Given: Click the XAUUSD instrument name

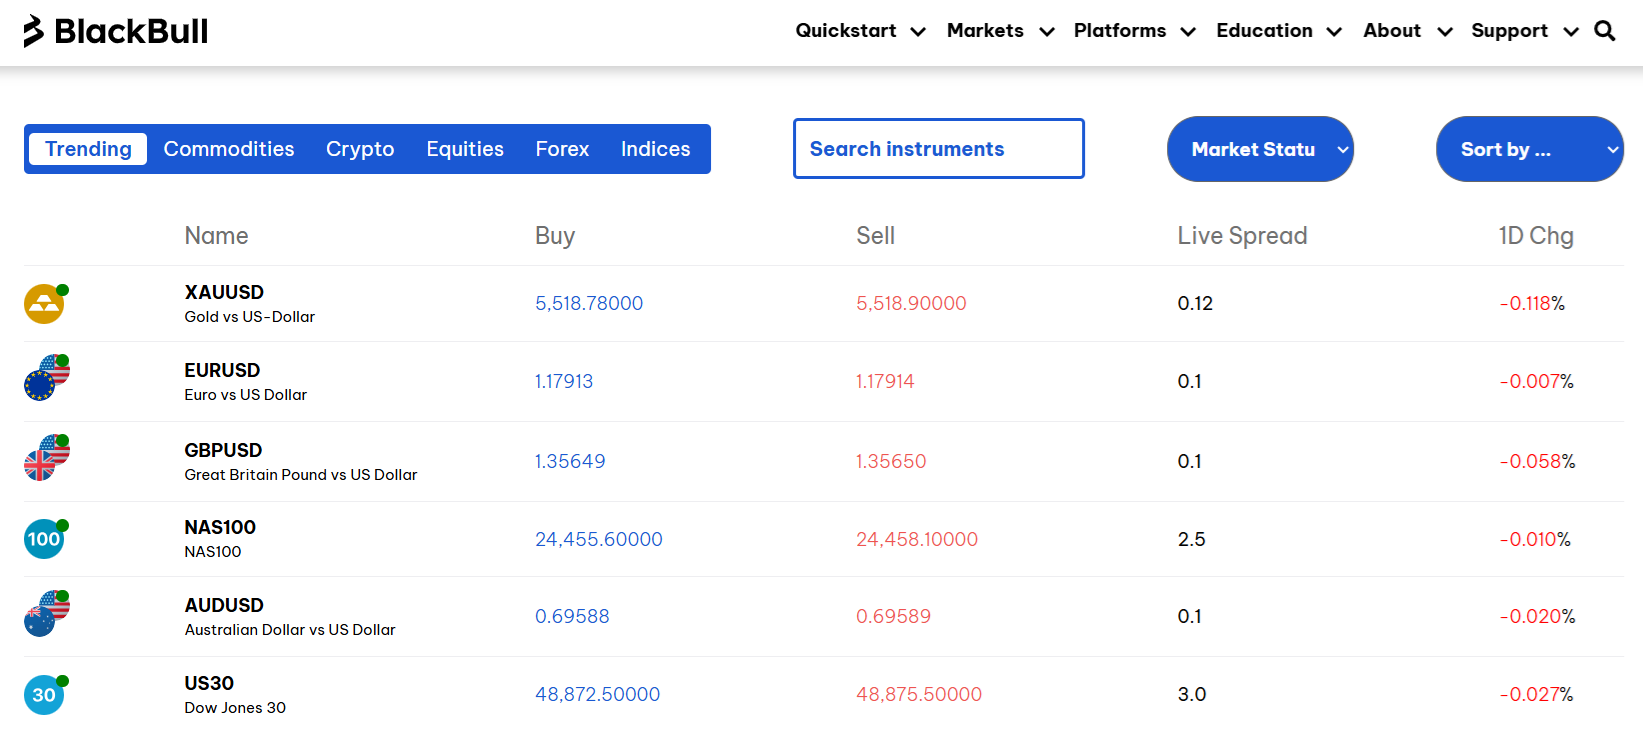Looking at the screenshot, I should (224, 292).
